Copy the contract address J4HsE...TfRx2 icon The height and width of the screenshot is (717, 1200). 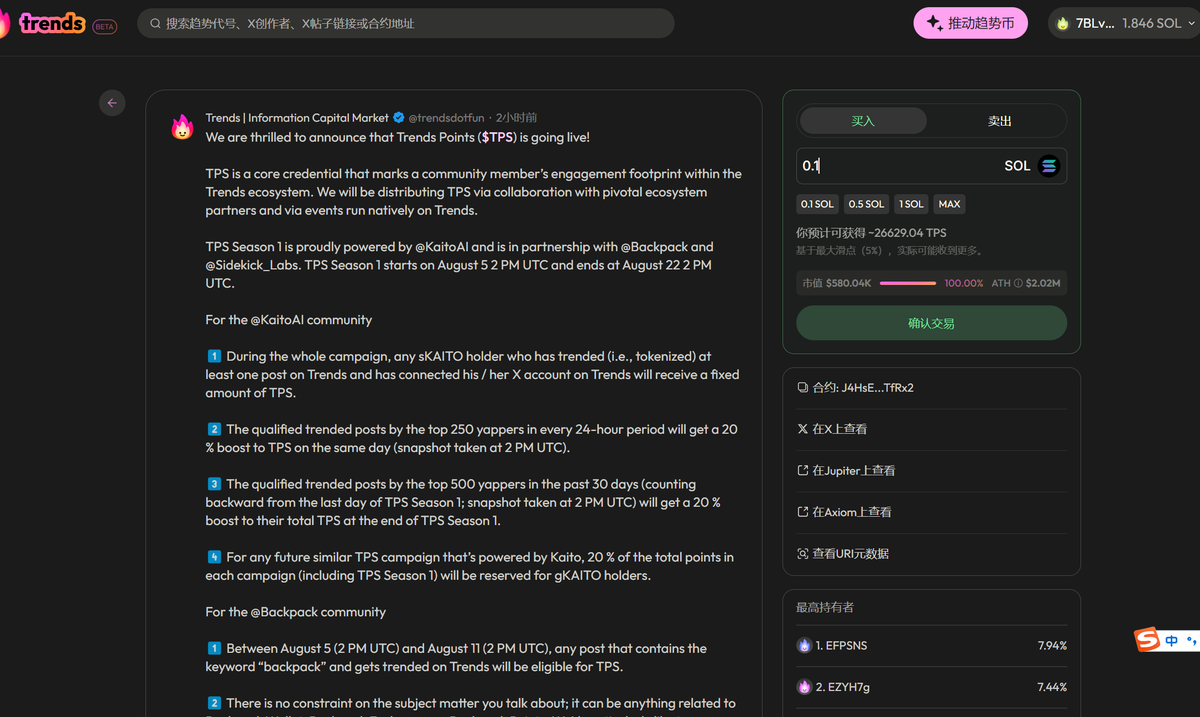[802, 387]
